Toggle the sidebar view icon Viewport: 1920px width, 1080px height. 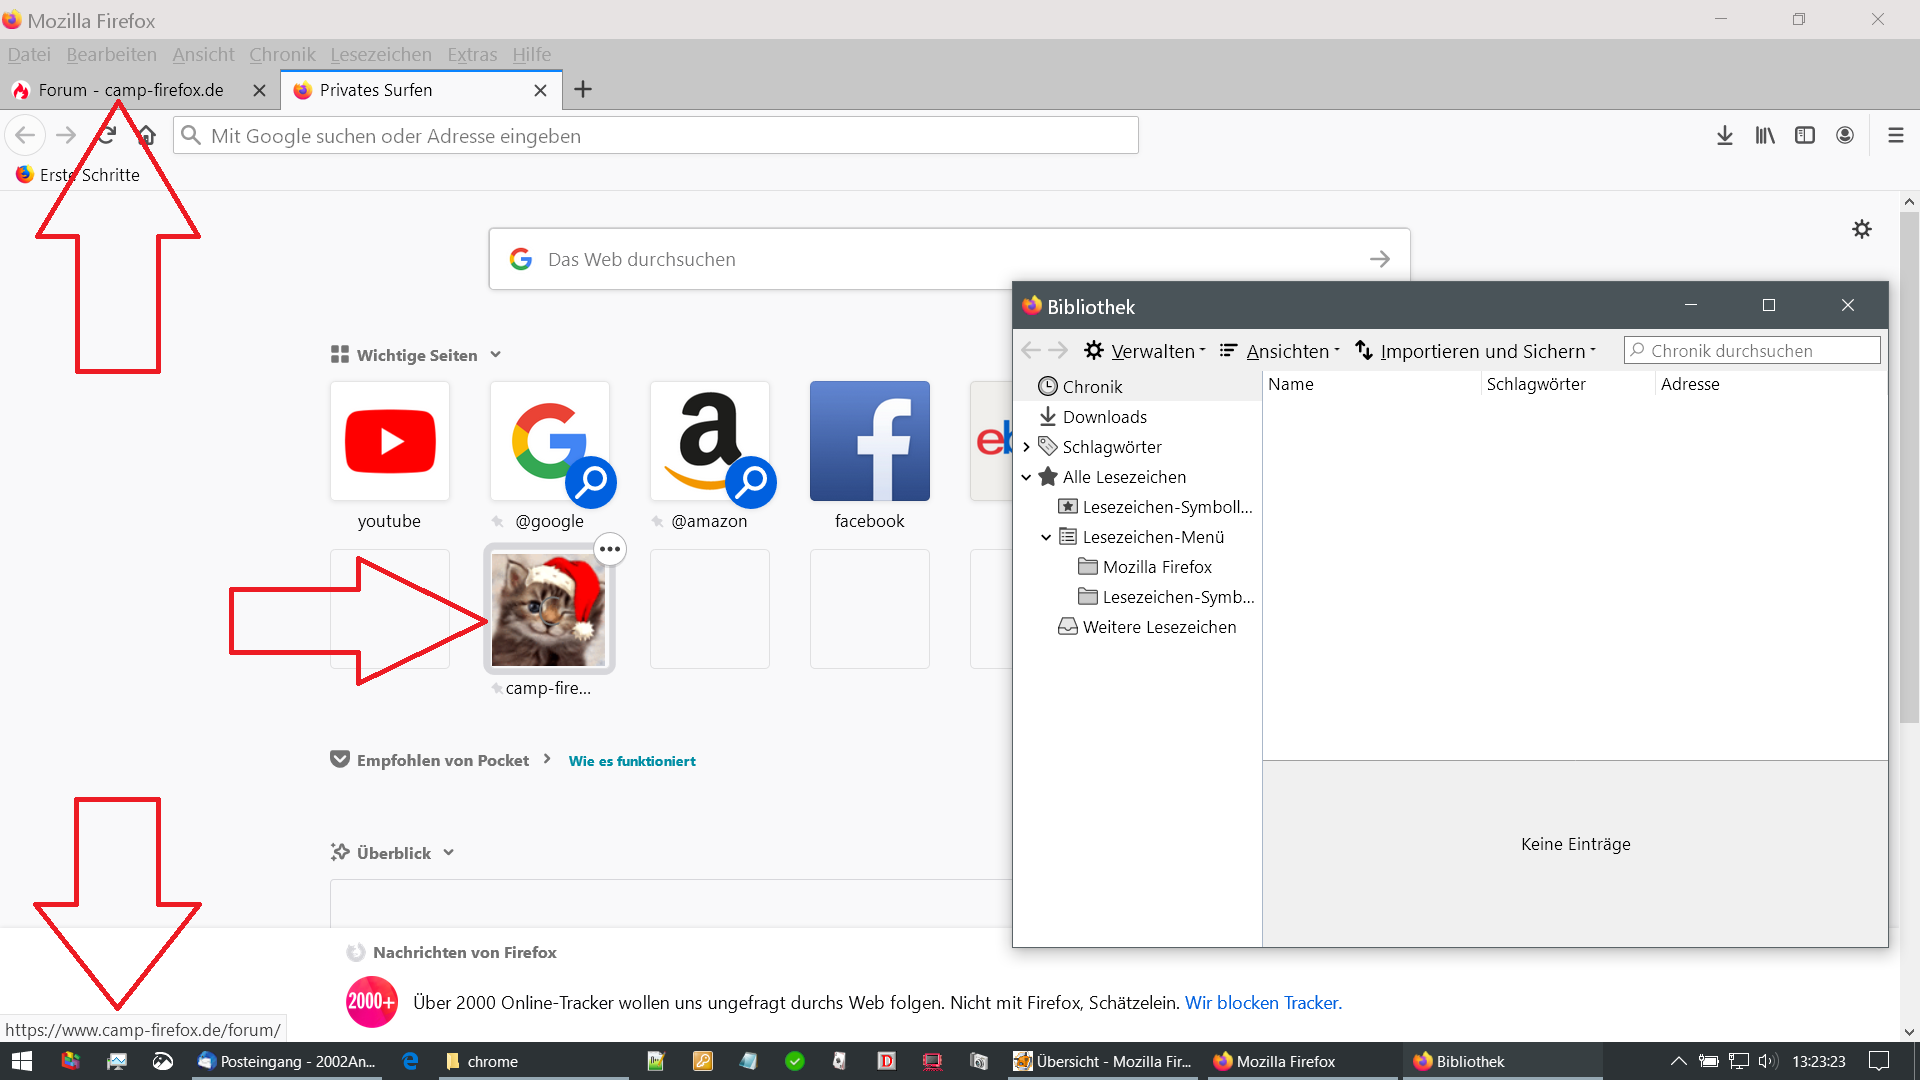tap(1805, 136)
